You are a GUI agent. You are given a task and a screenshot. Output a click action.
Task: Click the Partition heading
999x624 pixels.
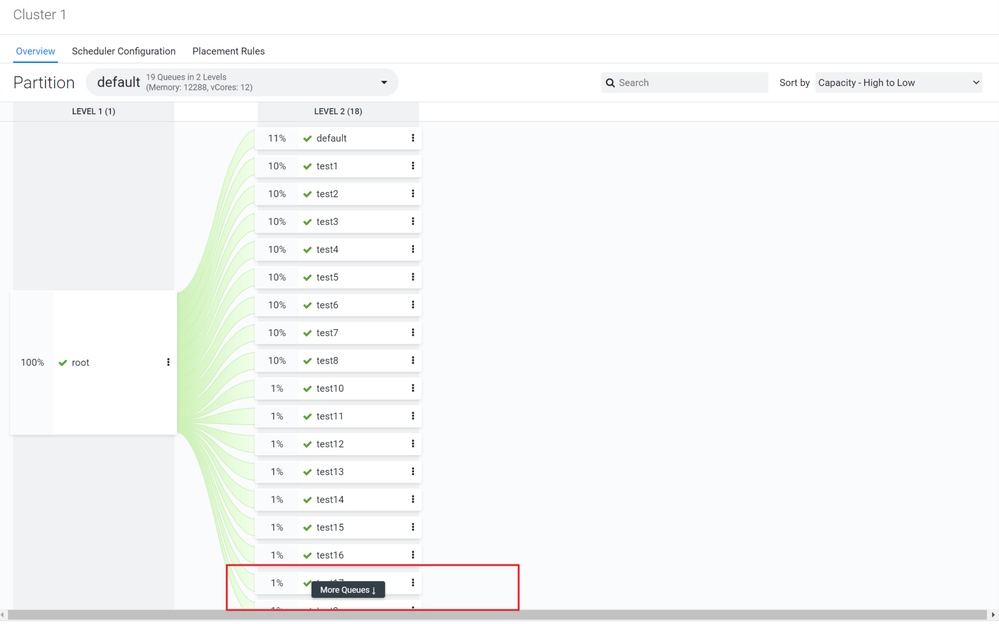pos(44,82)
